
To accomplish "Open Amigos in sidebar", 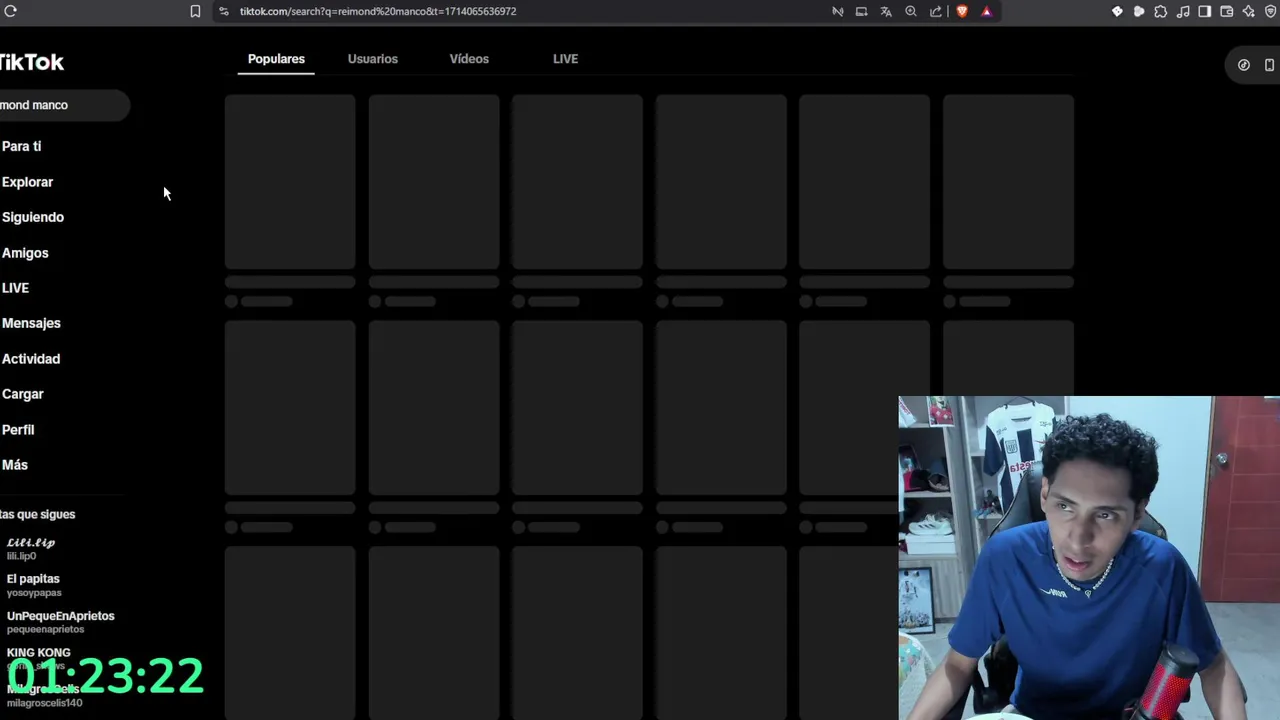I will tap(25, 253).
